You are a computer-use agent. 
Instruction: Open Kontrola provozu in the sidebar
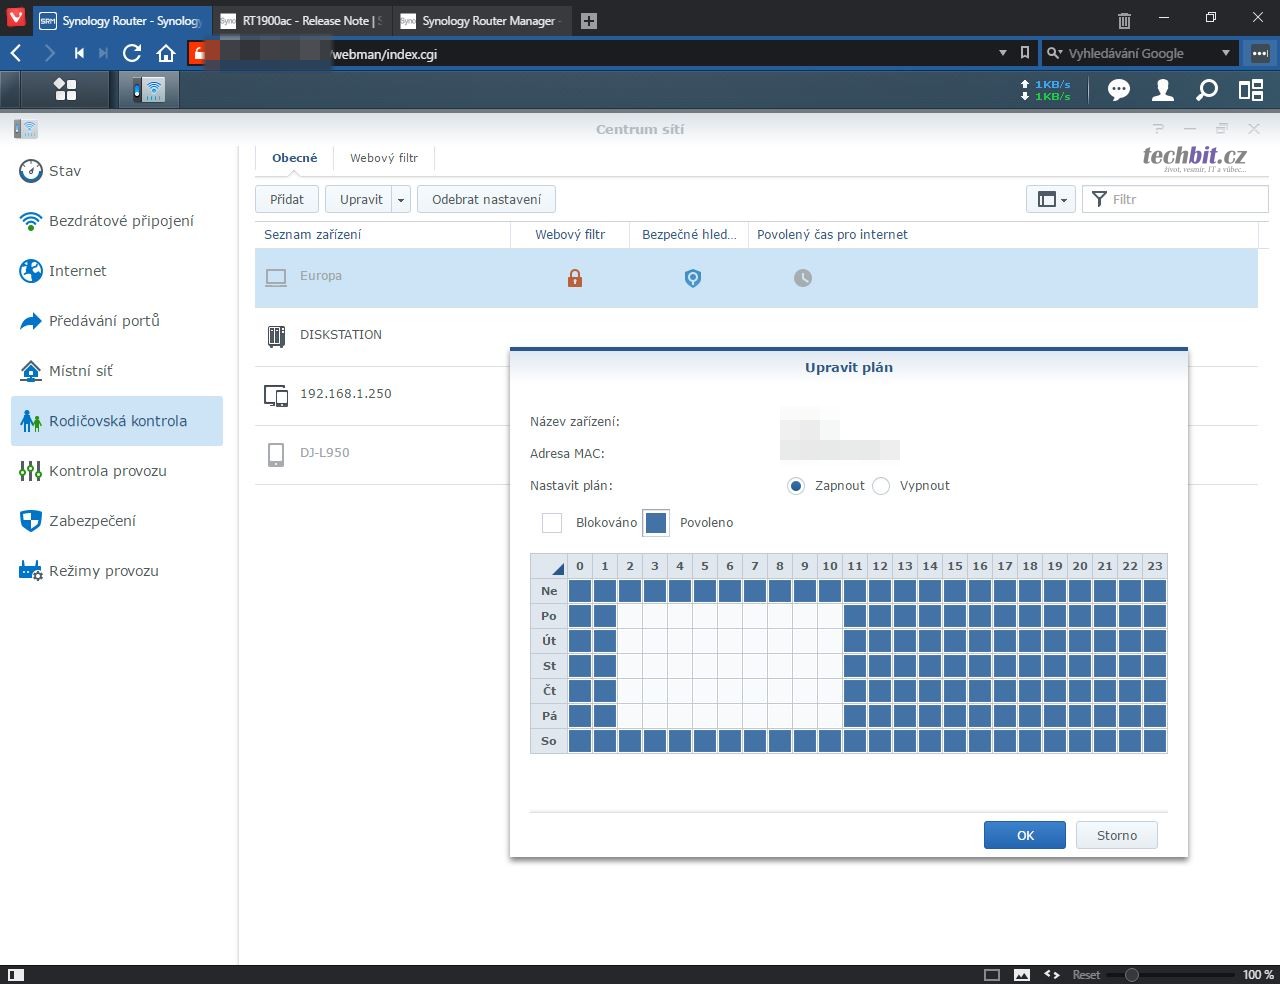click(x=108, y=471)
